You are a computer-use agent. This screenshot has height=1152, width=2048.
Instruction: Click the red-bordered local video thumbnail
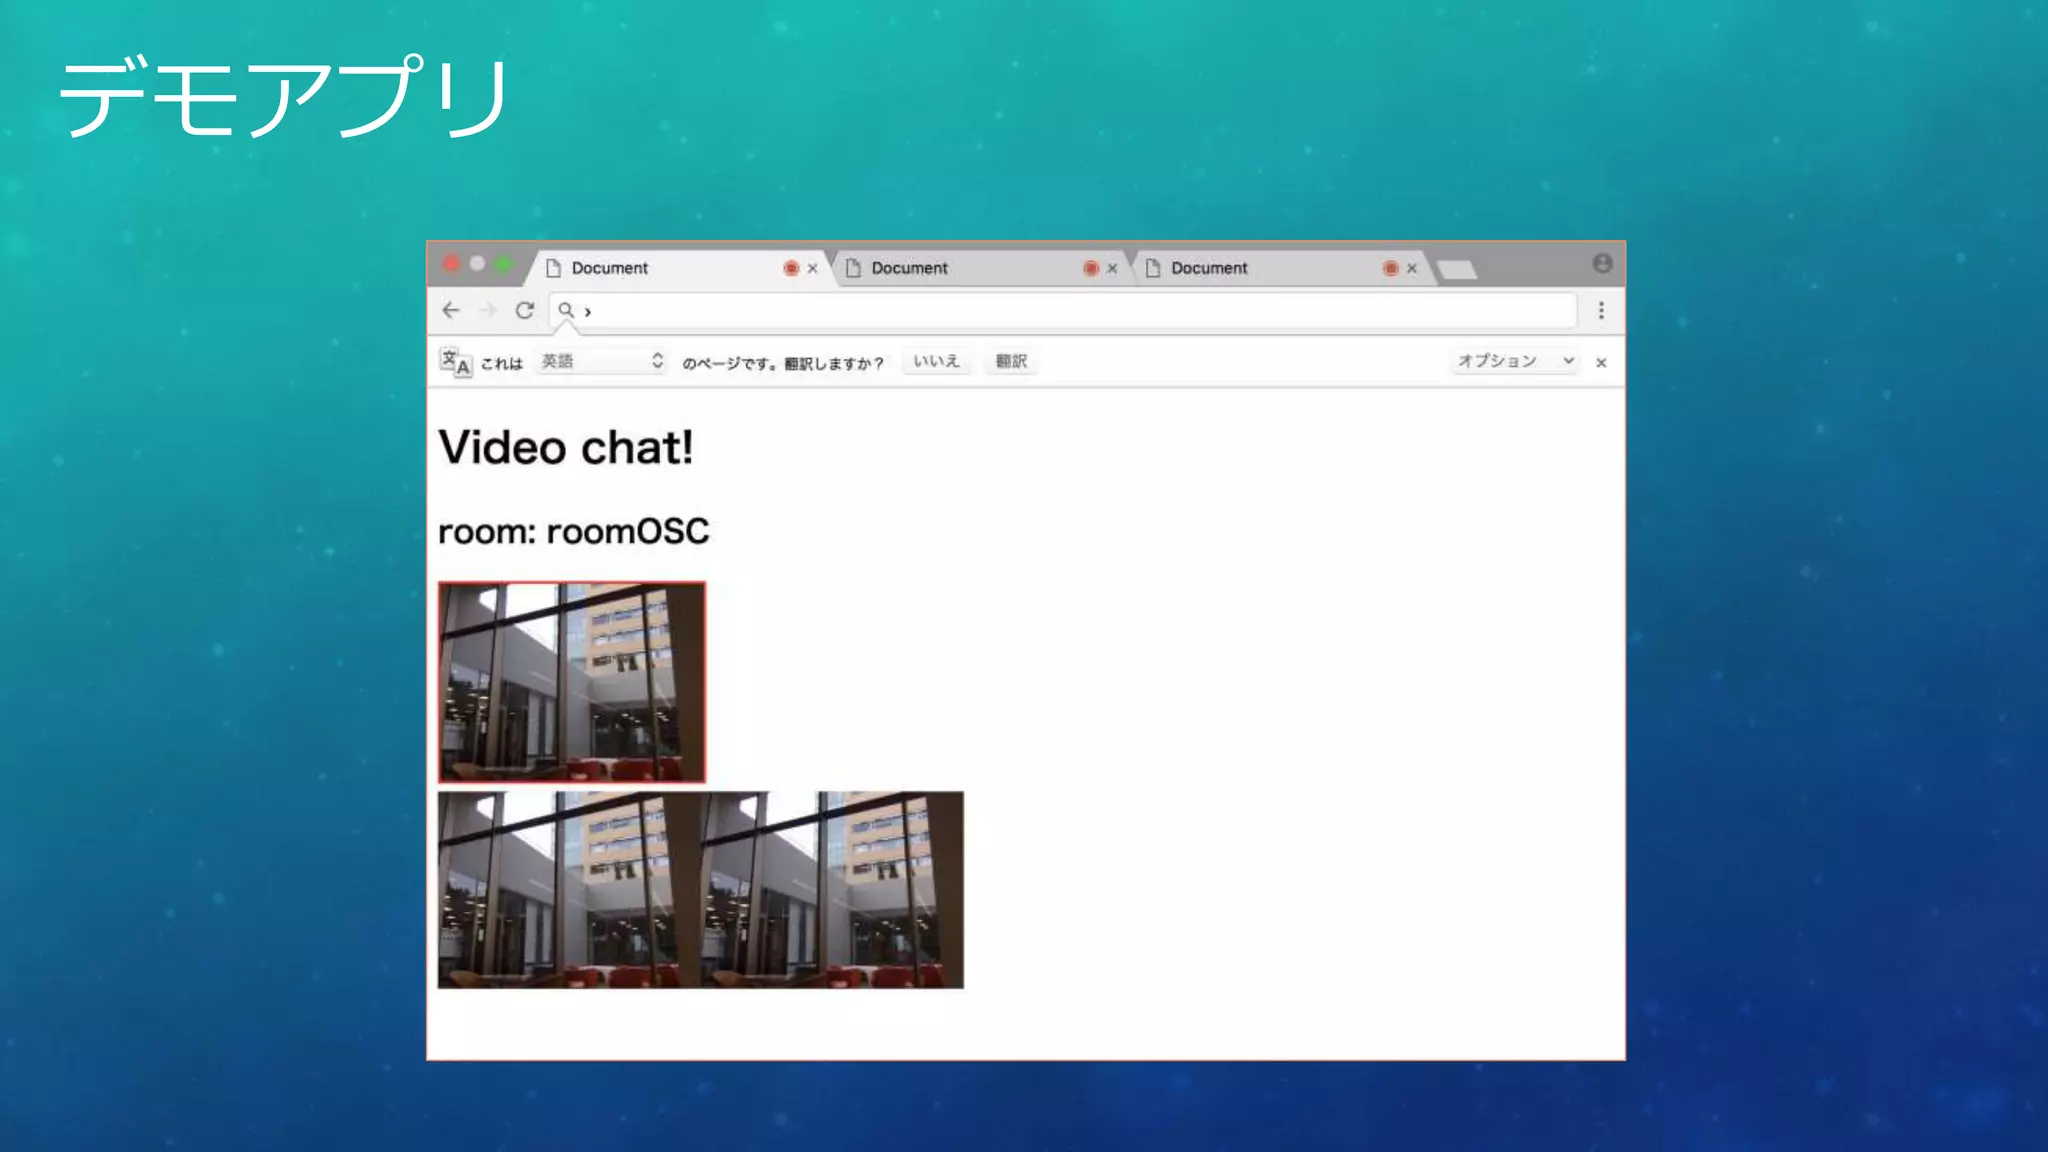(x=572, y=682)
